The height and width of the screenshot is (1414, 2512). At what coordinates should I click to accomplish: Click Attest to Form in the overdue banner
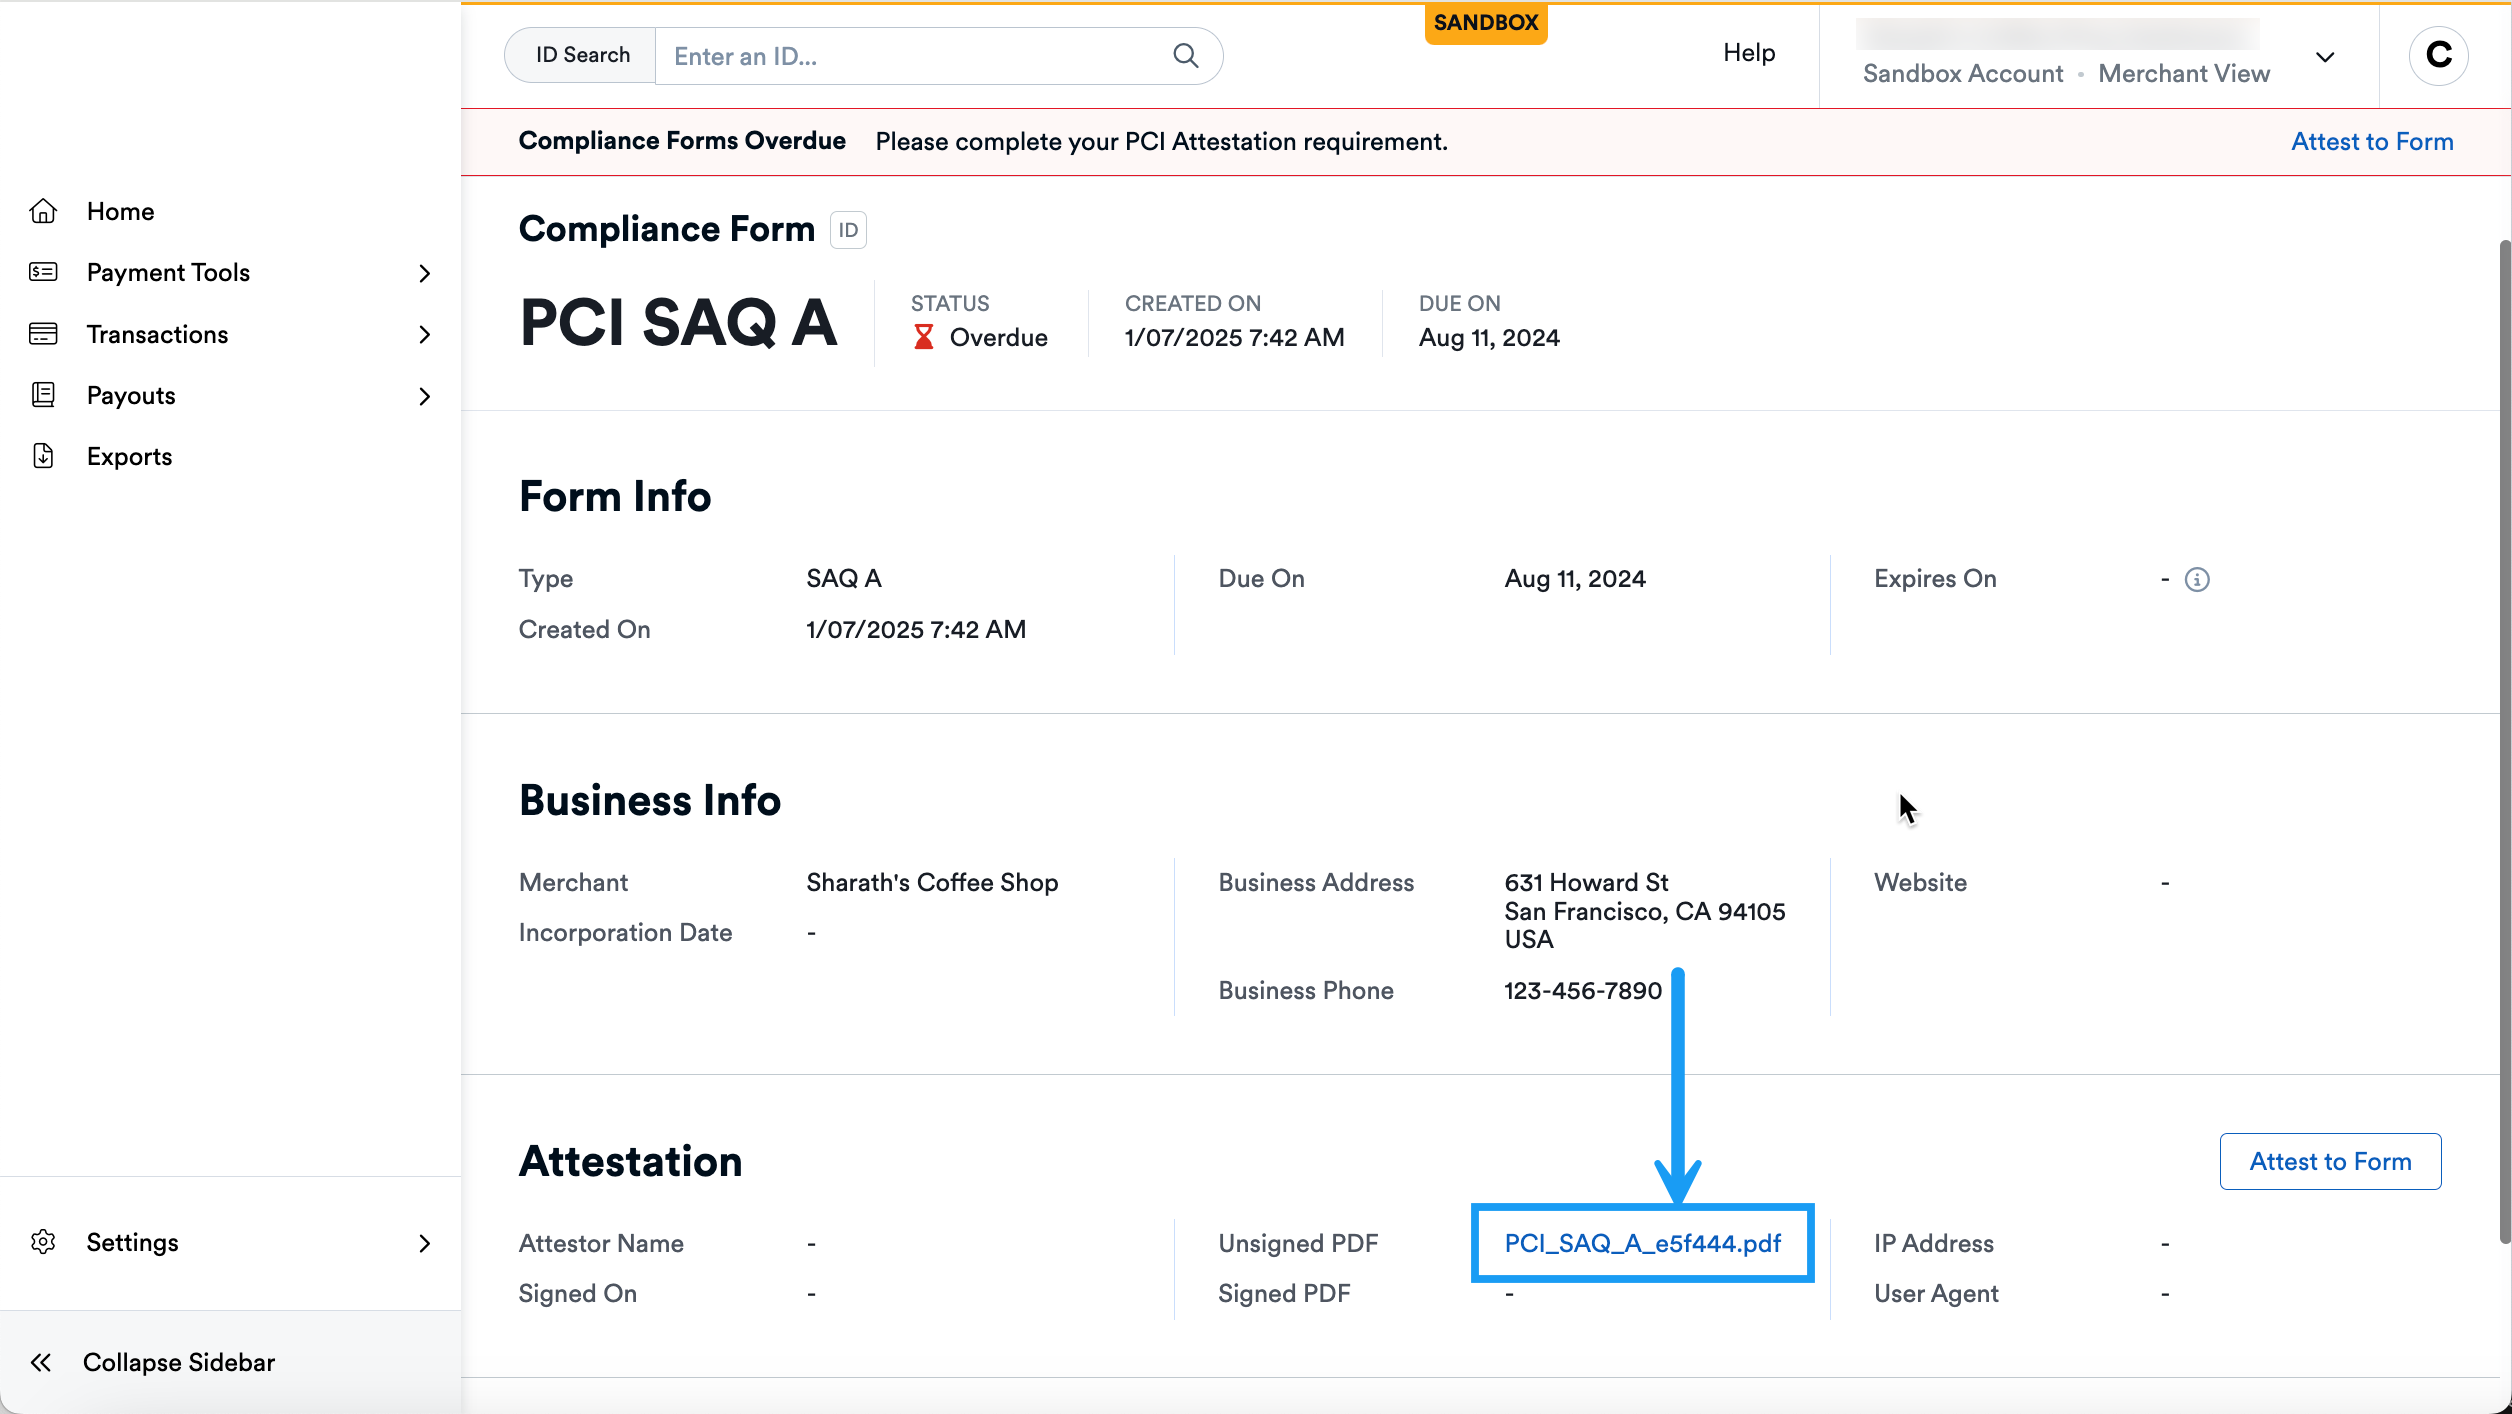[2372, 141]
